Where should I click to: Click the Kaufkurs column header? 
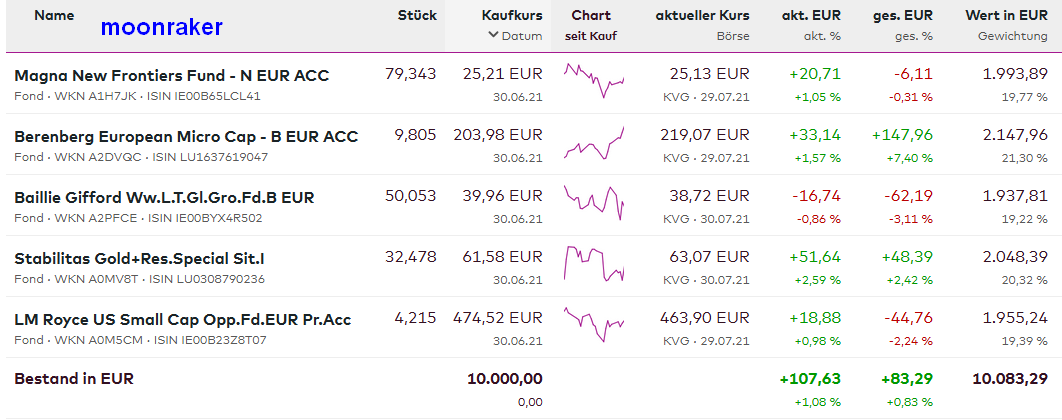coord(511,16)
